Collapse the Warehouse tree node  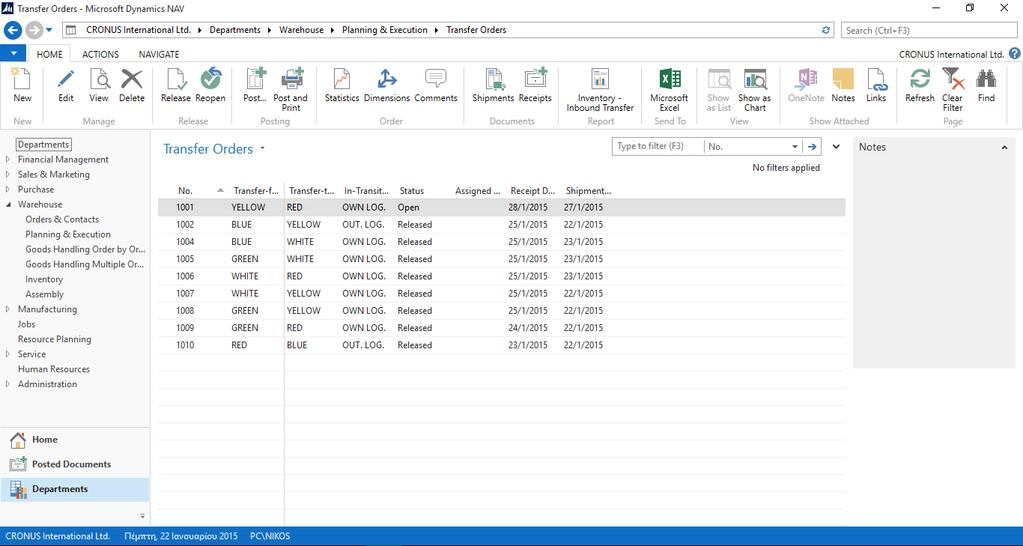[8, 204]
